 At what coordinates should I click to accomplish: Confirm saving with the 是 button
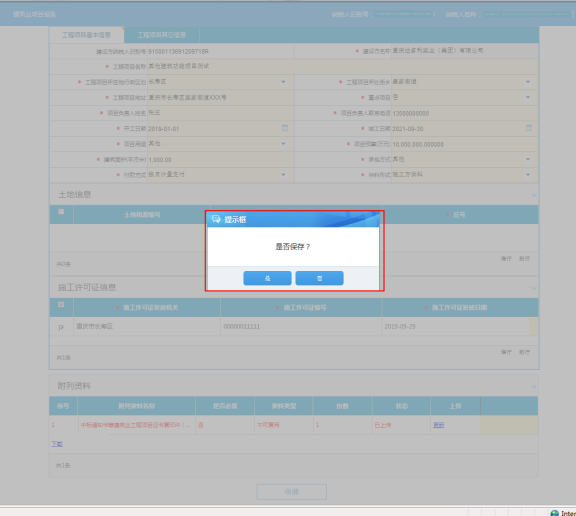(267, 278)
